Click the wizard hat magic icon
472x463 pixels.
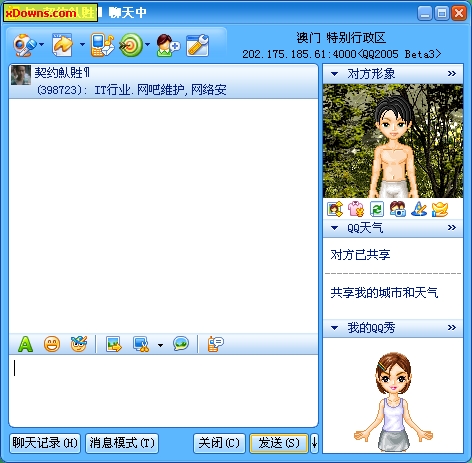pyautogui.click(x=419, y=209)
